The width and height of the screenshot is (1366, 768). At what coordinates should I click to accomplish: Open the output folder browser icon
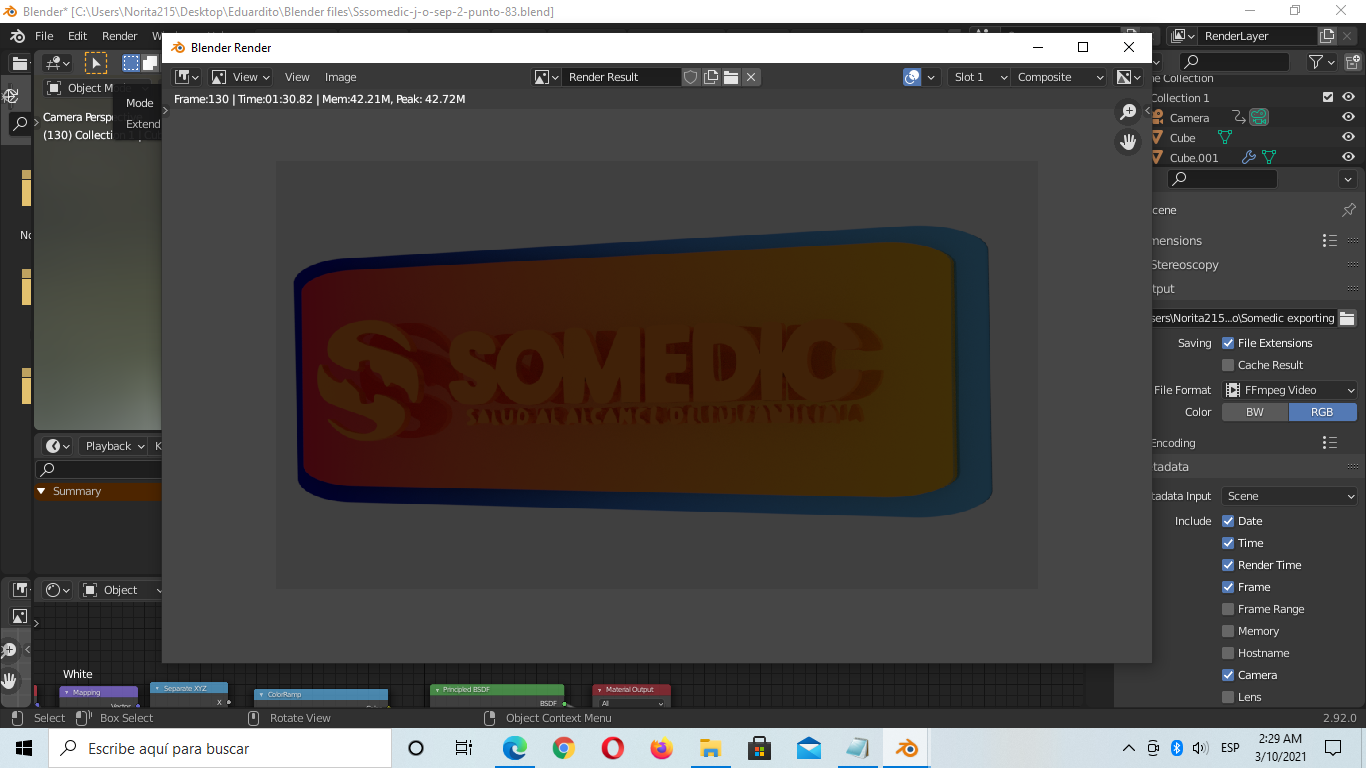pos(1347,318)
